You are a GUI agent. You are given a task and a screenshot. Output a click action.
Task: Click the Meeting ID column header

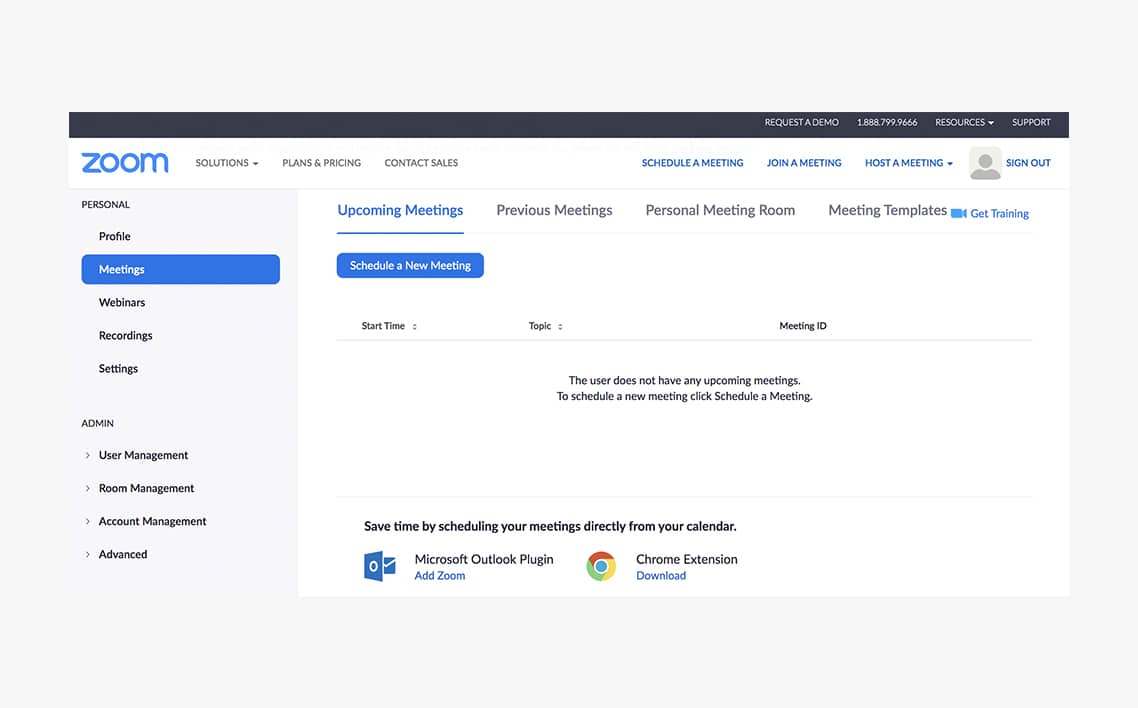(x=803, y=326)
